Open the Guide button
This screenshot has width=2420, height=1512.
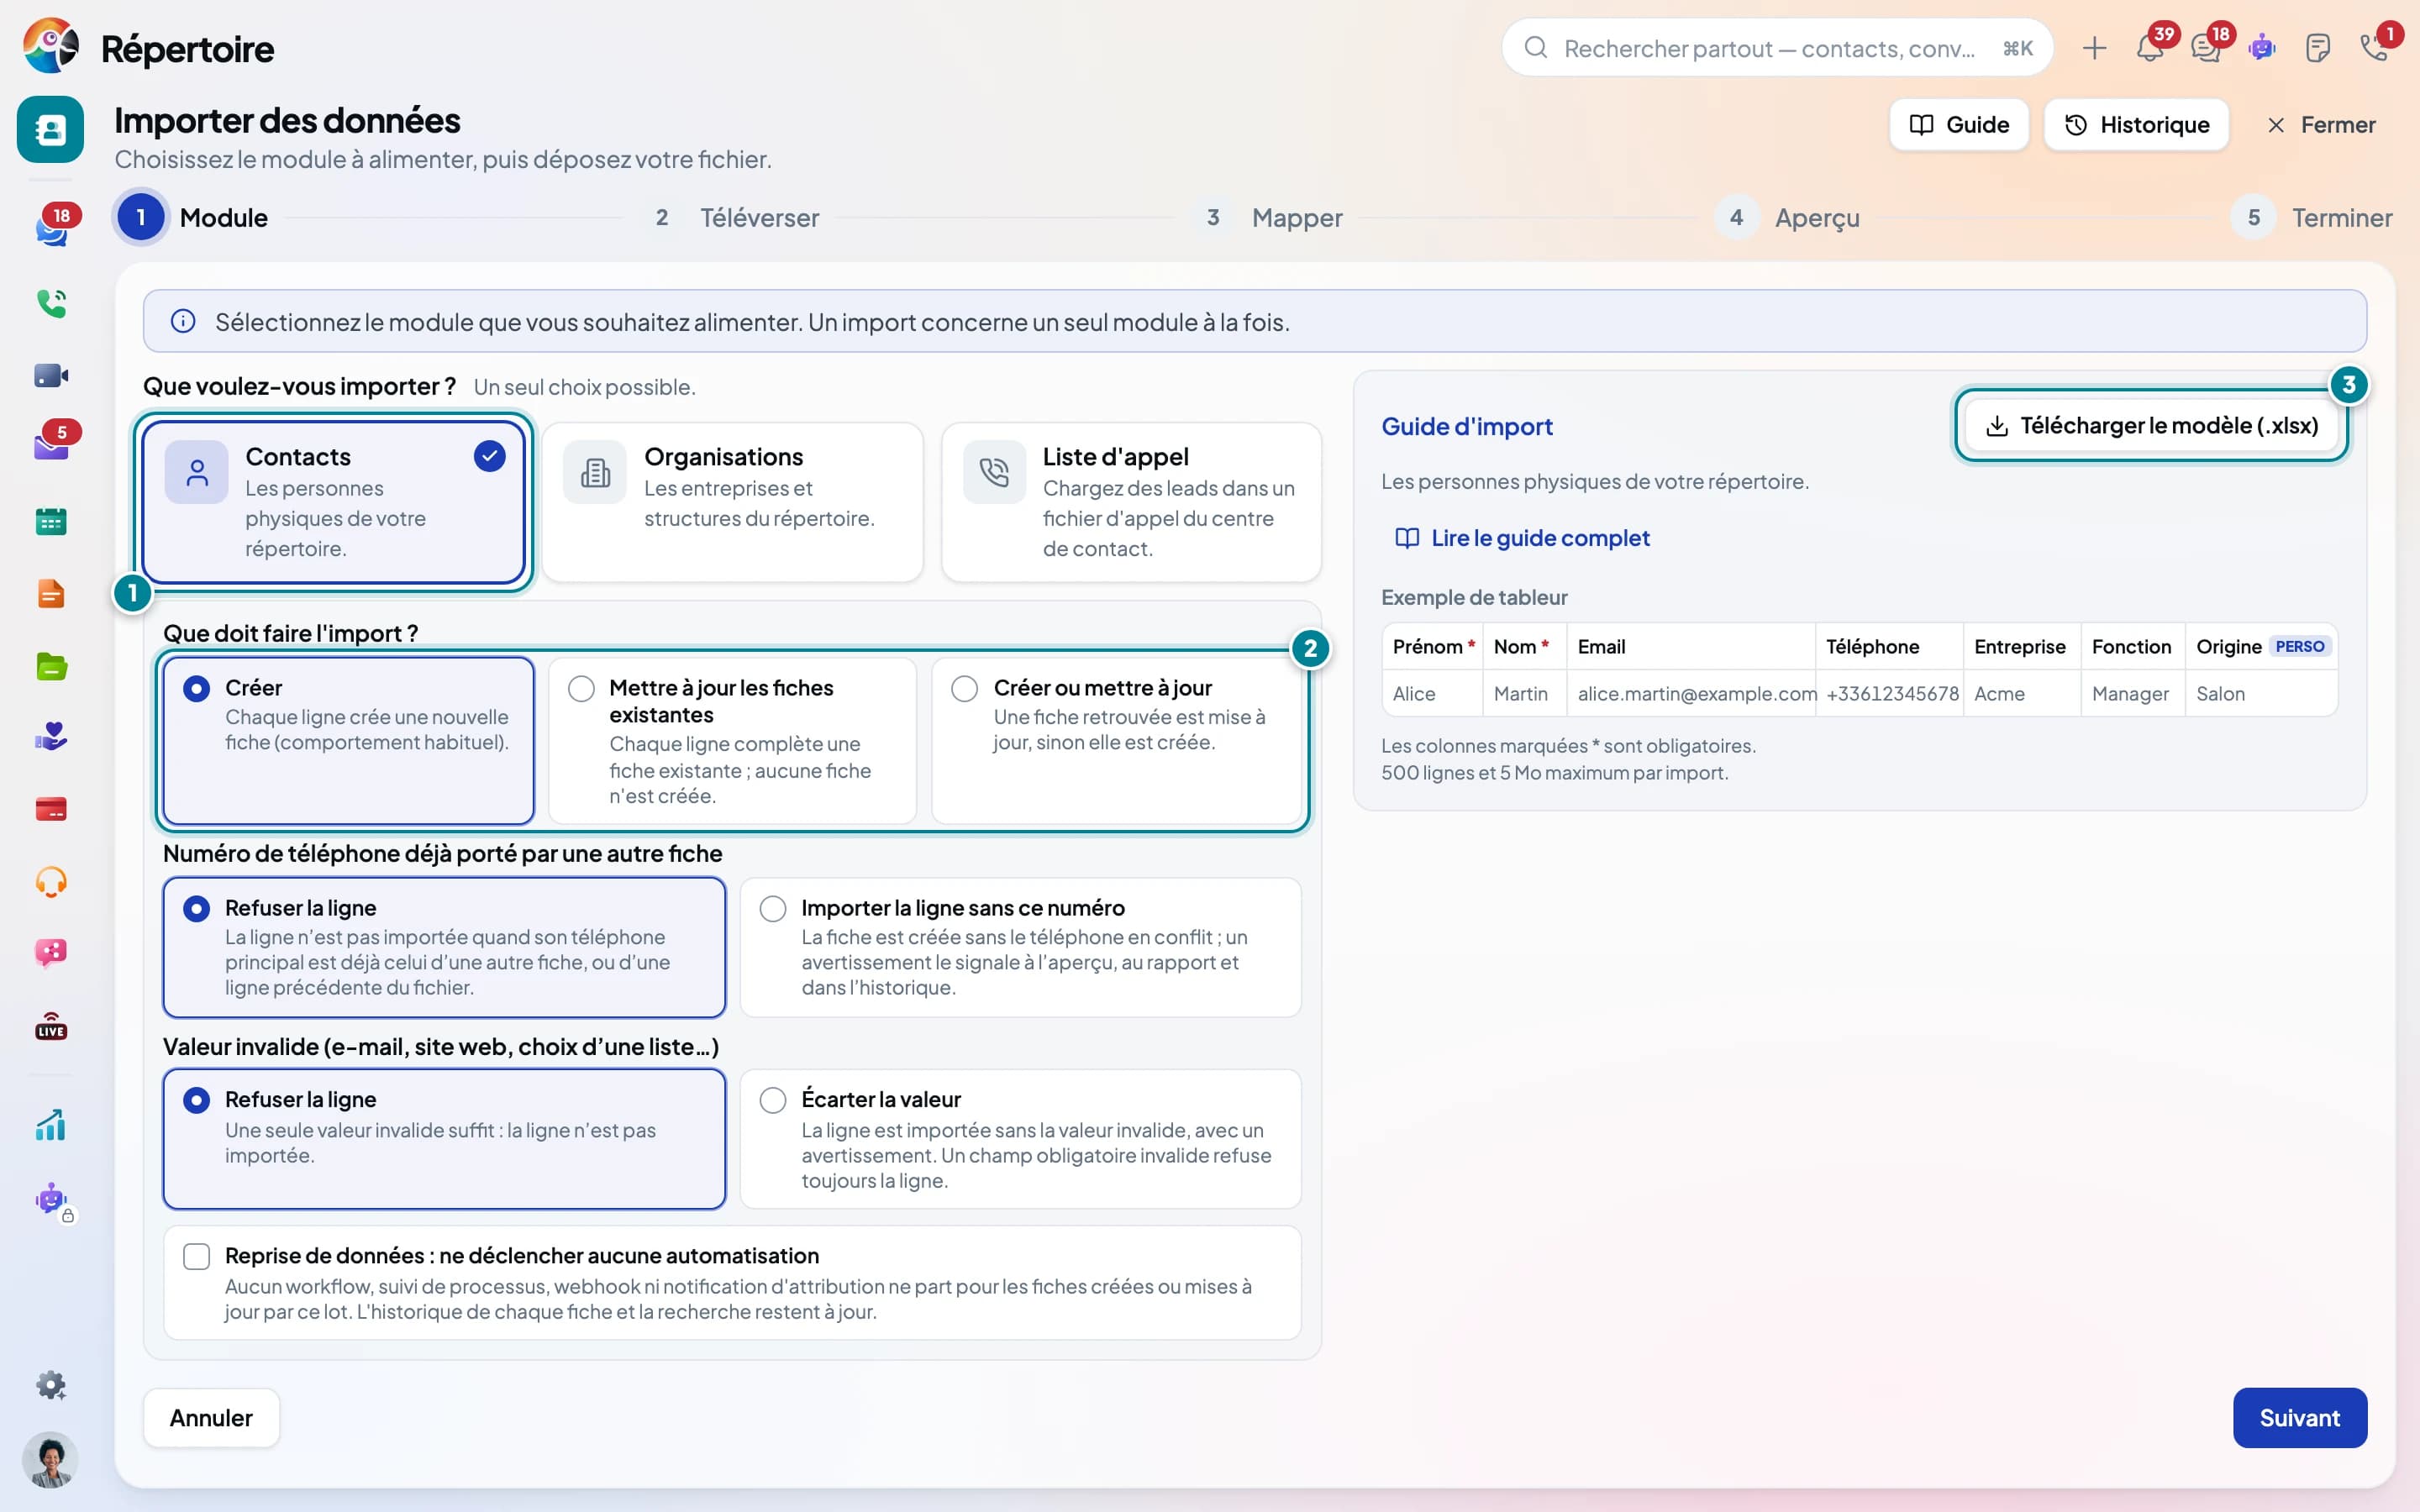(x=1959, y=125)
